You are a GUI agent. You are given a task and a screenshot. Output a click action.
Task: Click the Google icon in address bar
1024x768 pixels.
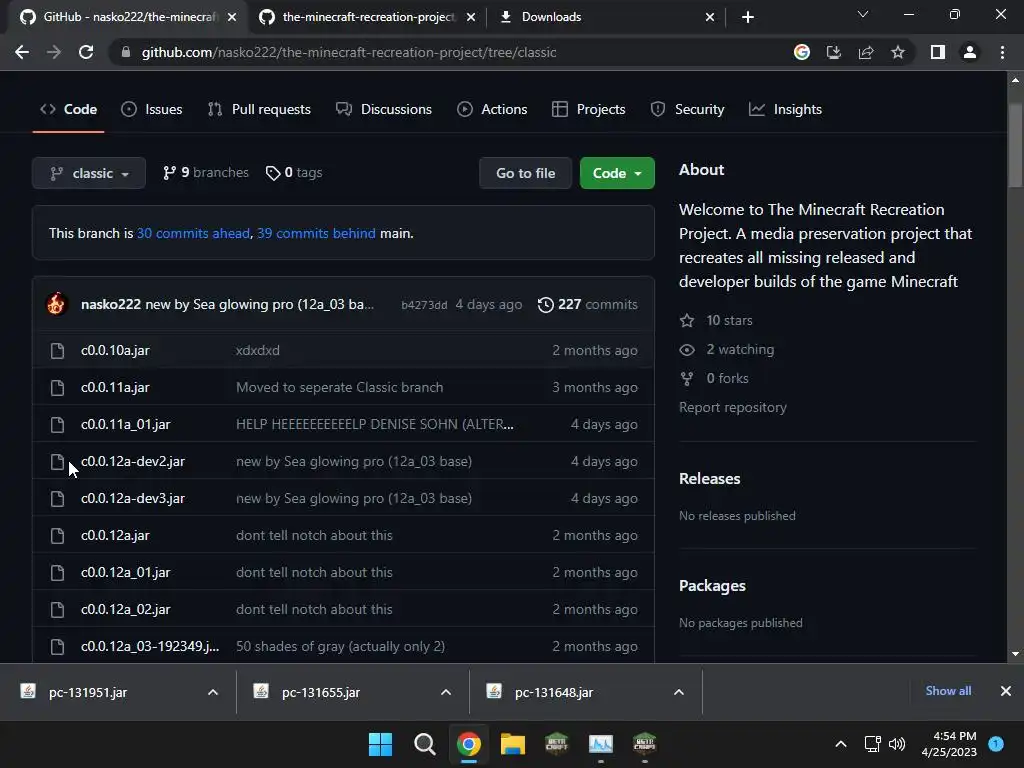click(802, 52)
